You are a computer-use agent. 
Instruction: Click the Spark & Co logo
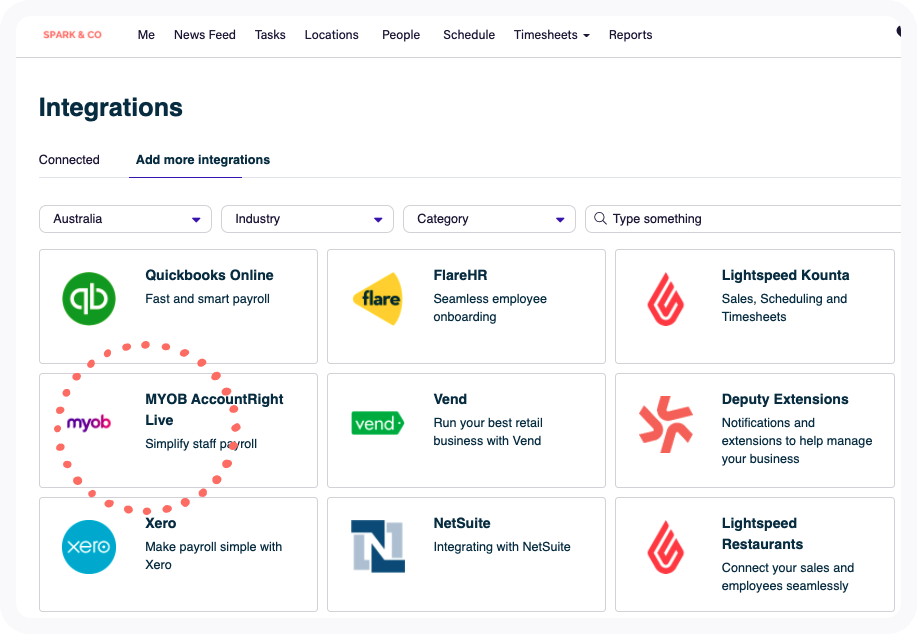click(x=73, y=34)
